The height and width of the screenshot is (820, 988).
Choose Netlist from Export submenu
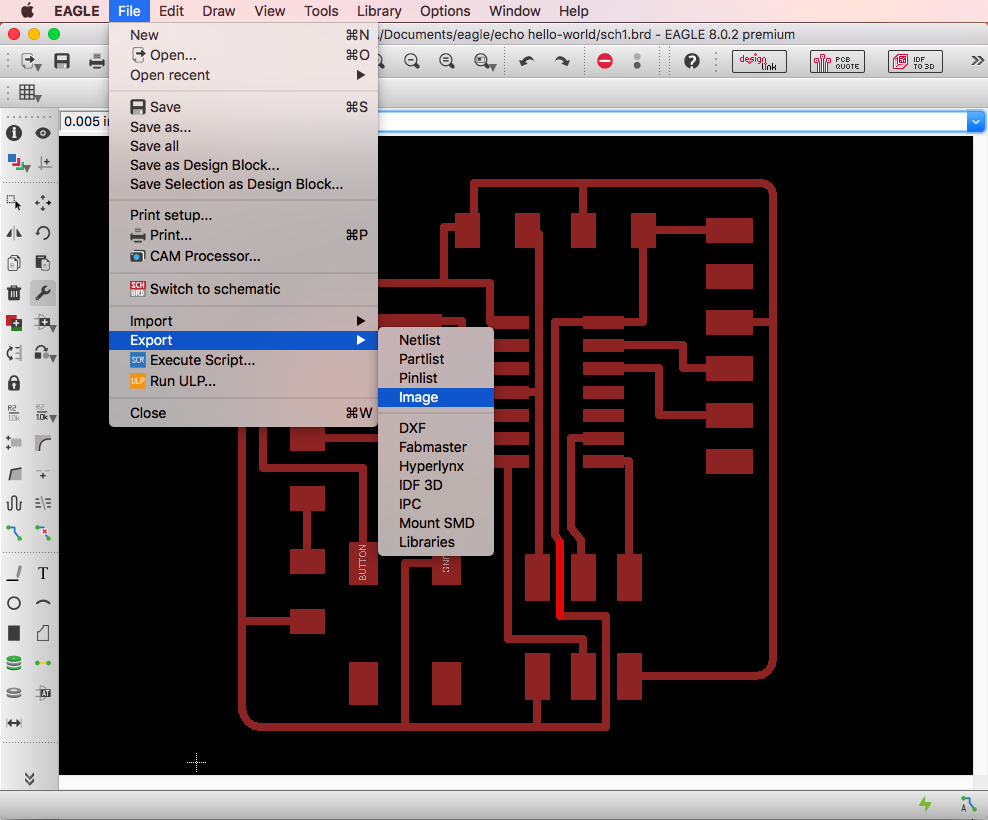(436, 340)
